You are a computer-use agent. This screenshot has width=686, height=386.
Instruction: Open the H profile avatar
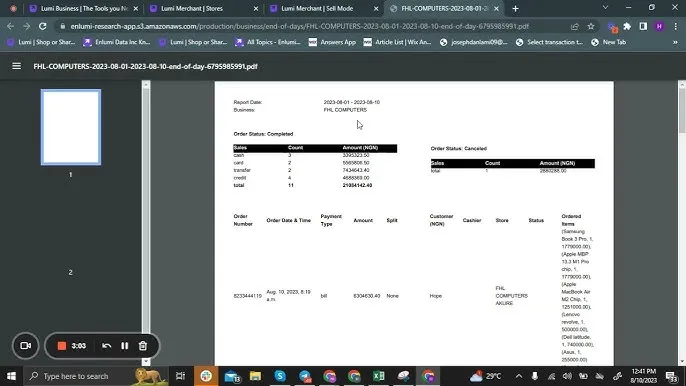pyautogui.click(x=659, y=26)
